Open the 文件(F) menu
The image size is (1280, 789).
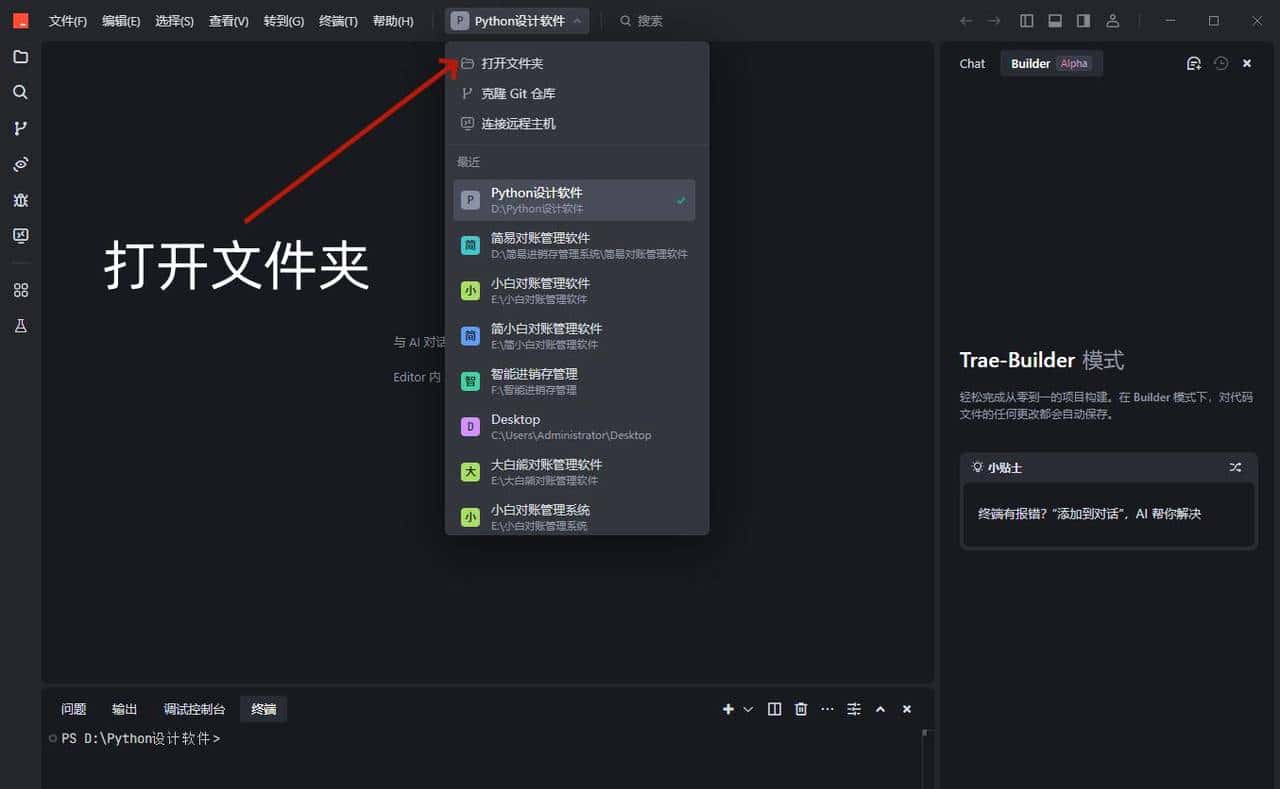point(67,20)
